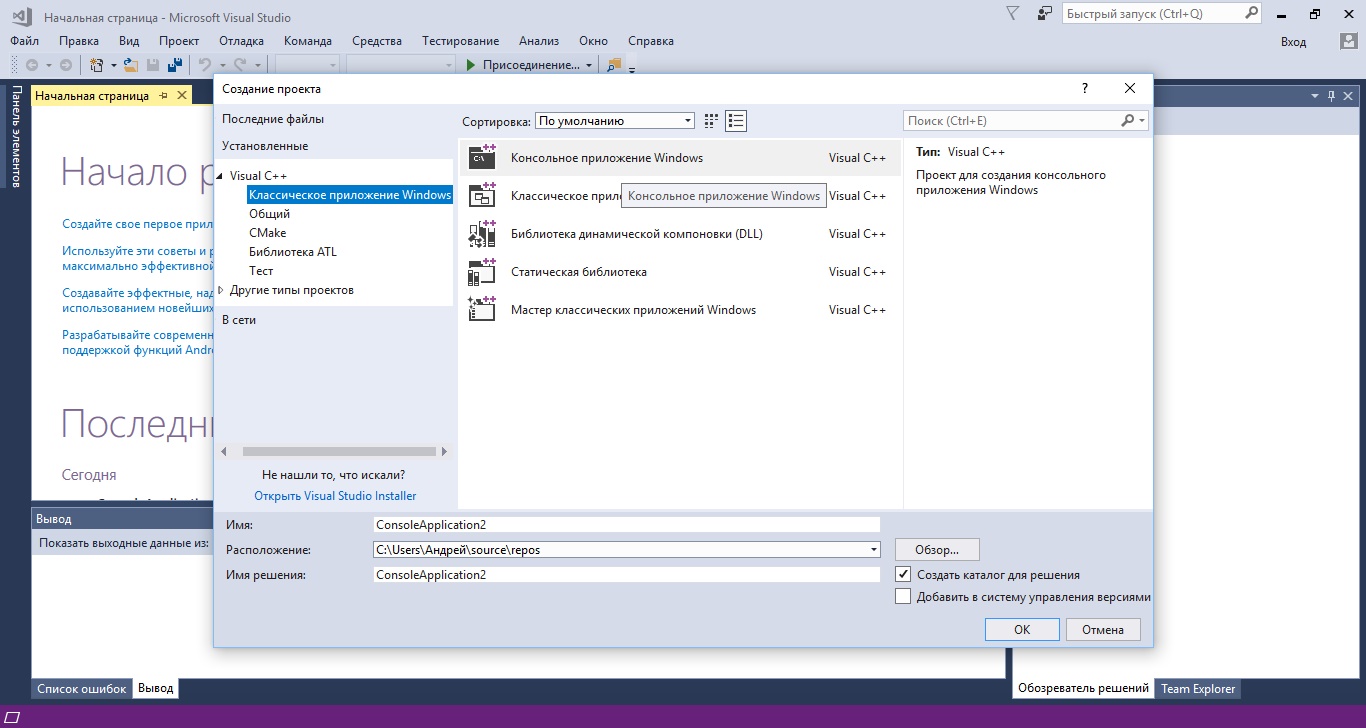Close the Начальная страница tab
The width and height of the screenshot is (1366, 728).
click(182, 96)
